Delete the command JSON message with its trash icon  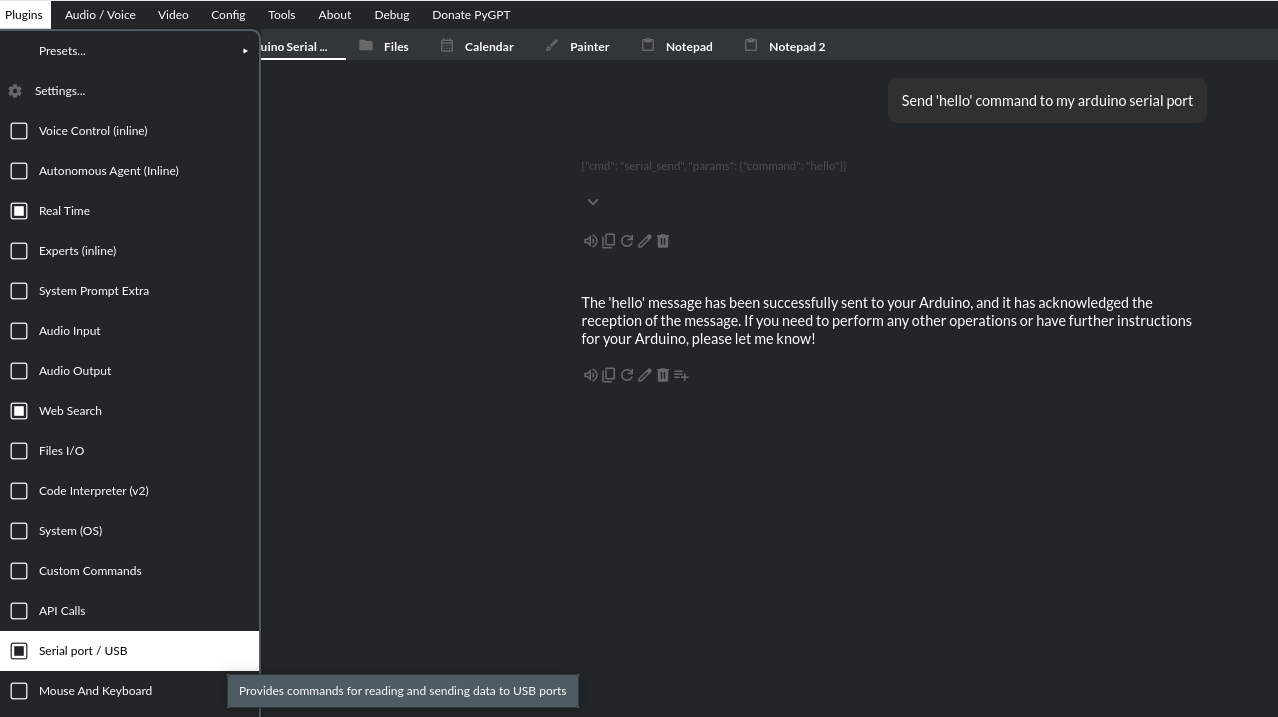662,241
